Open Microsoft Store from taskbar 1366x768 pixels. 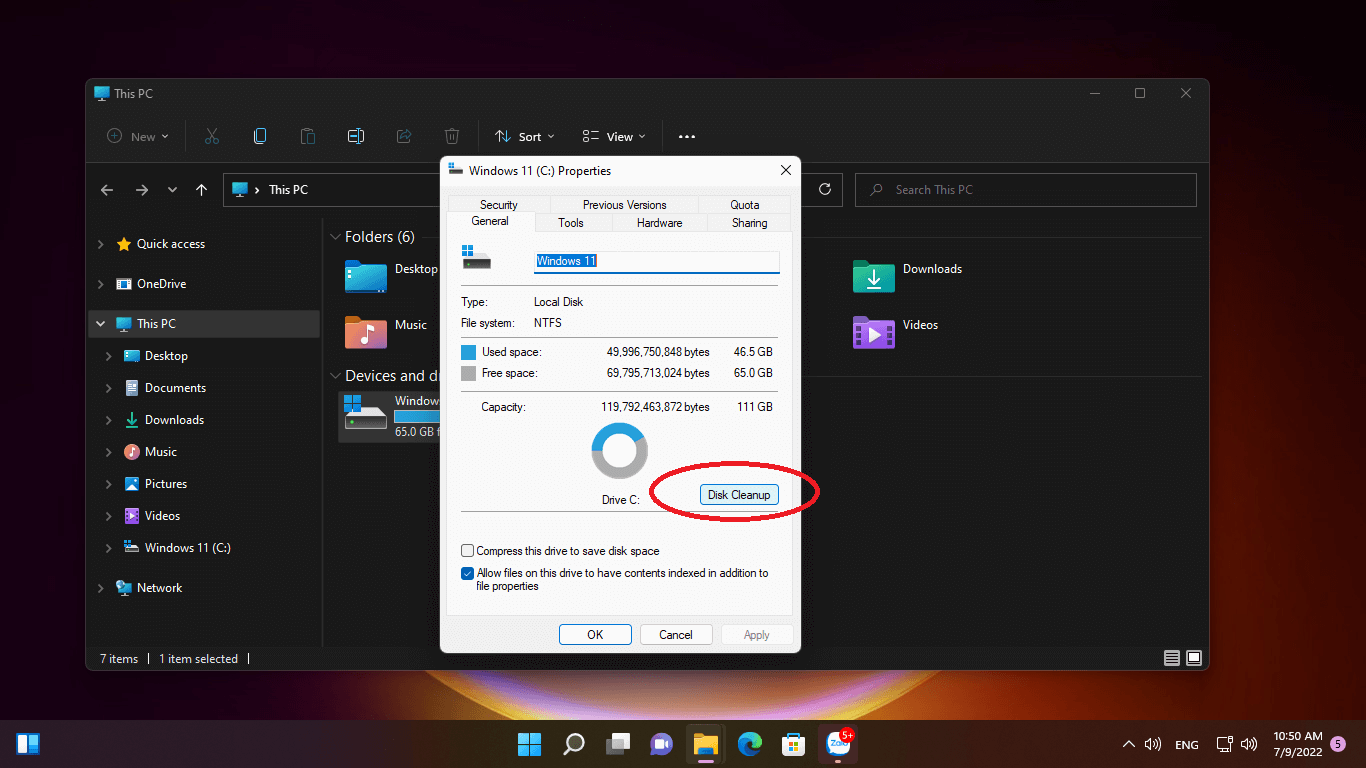click(794, 744)
